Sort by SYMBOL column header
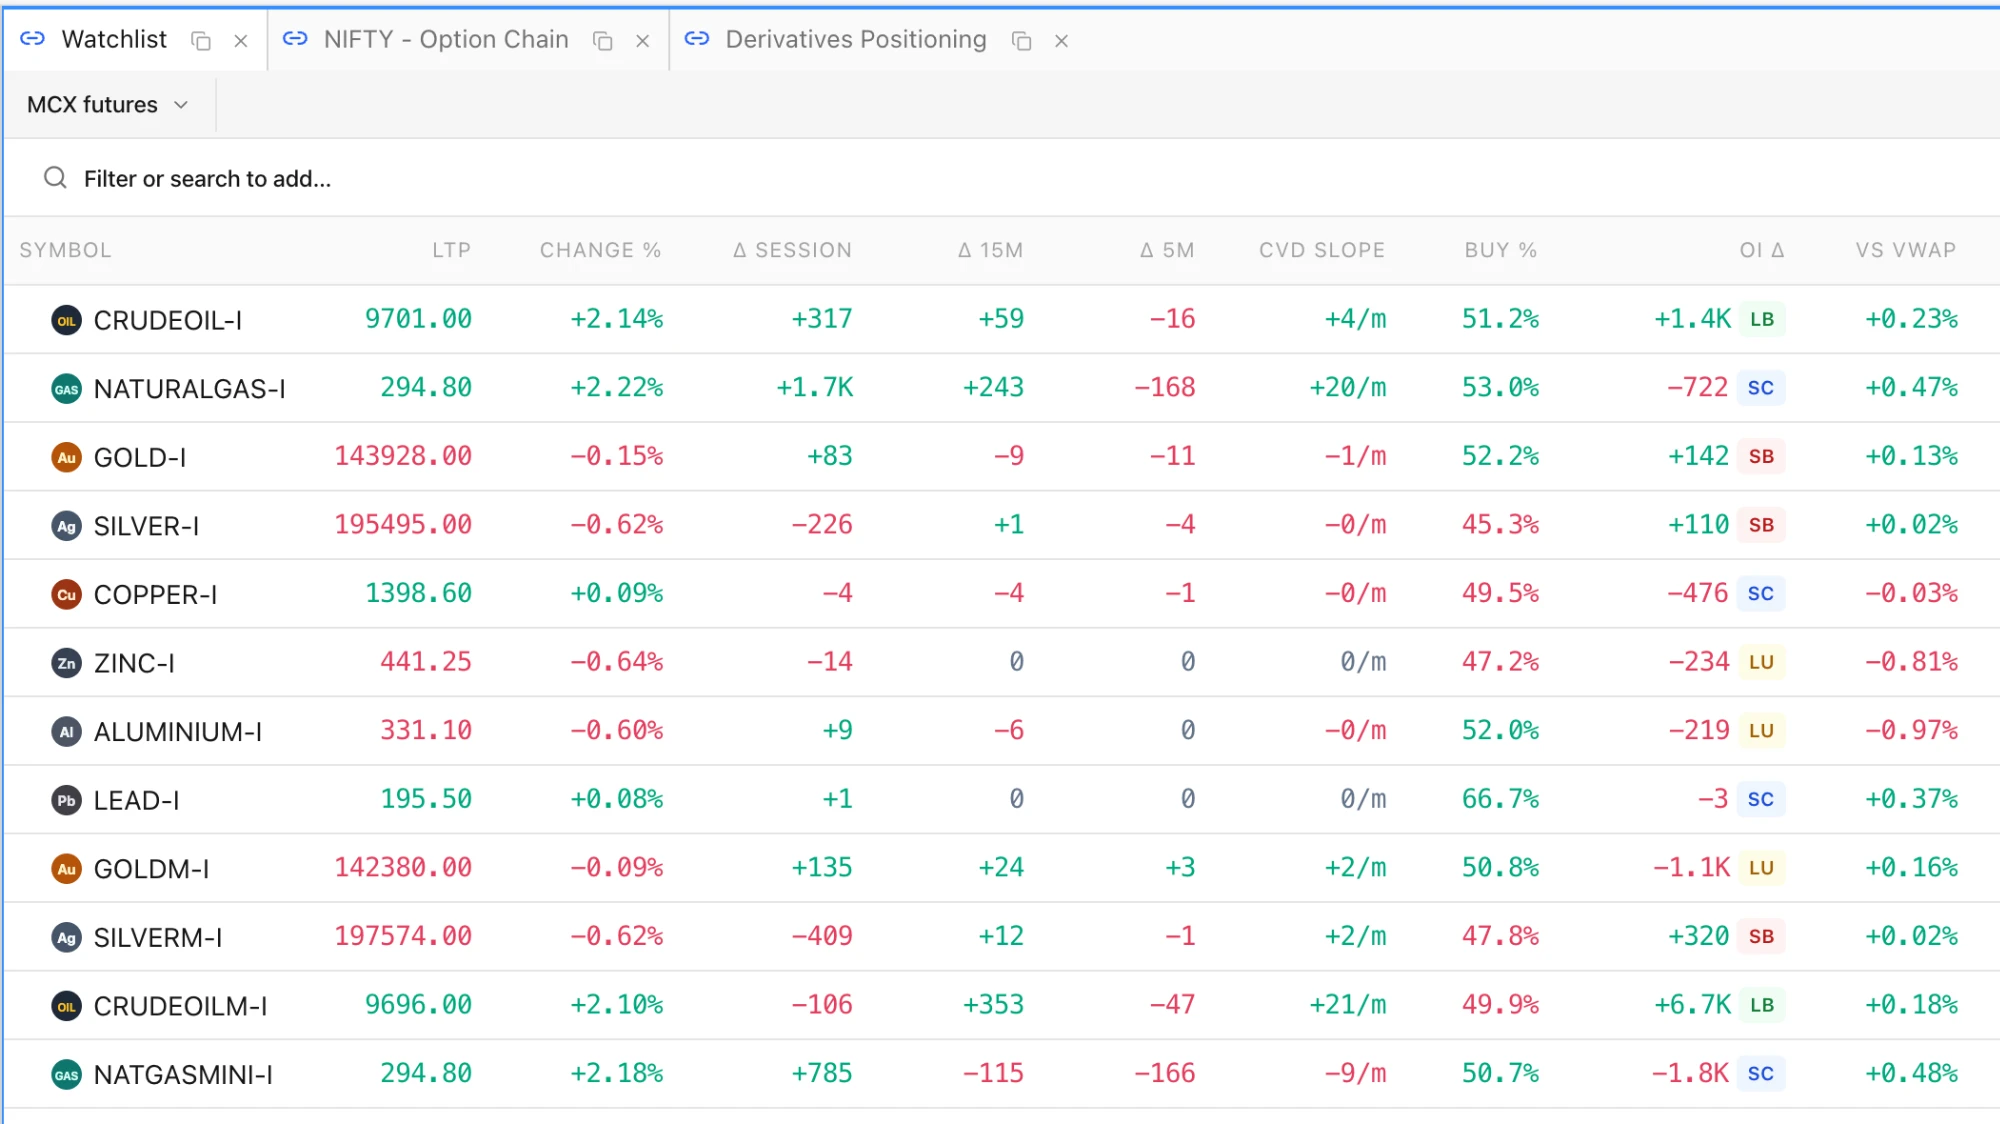This screenshot has width=2000, height=1124. (65, 250)
